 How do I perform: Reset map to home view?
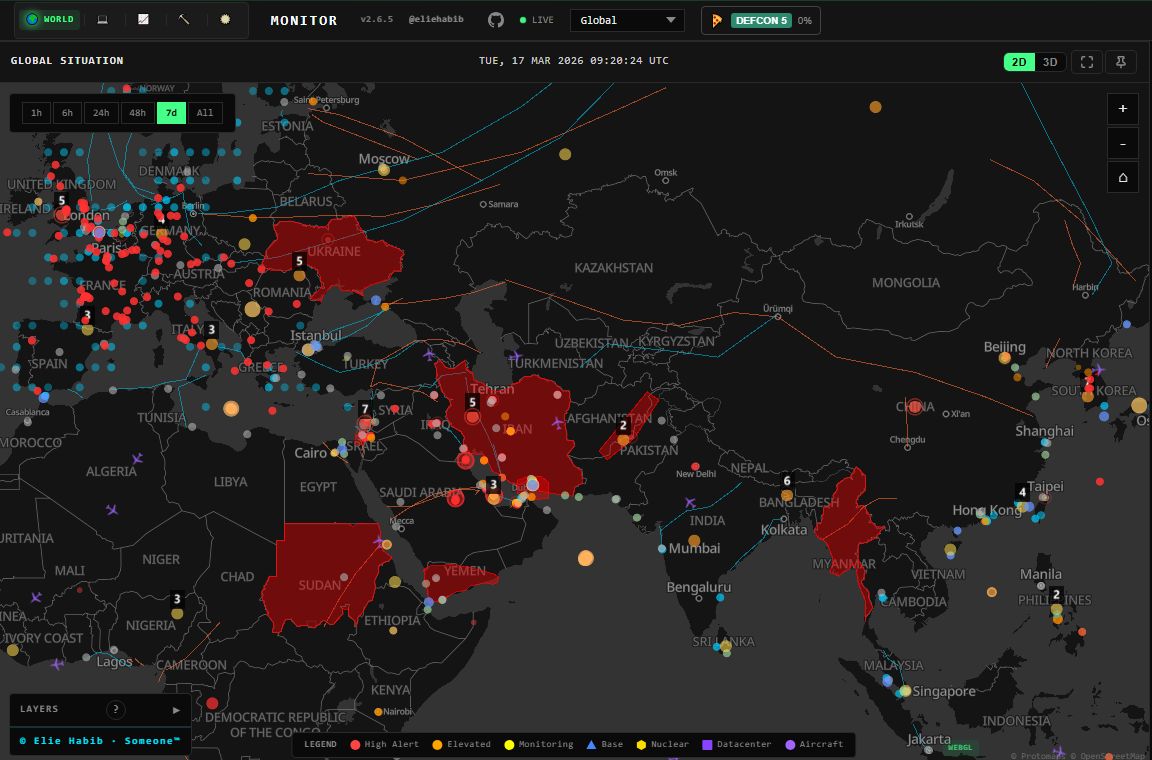tap(1123, 177)
